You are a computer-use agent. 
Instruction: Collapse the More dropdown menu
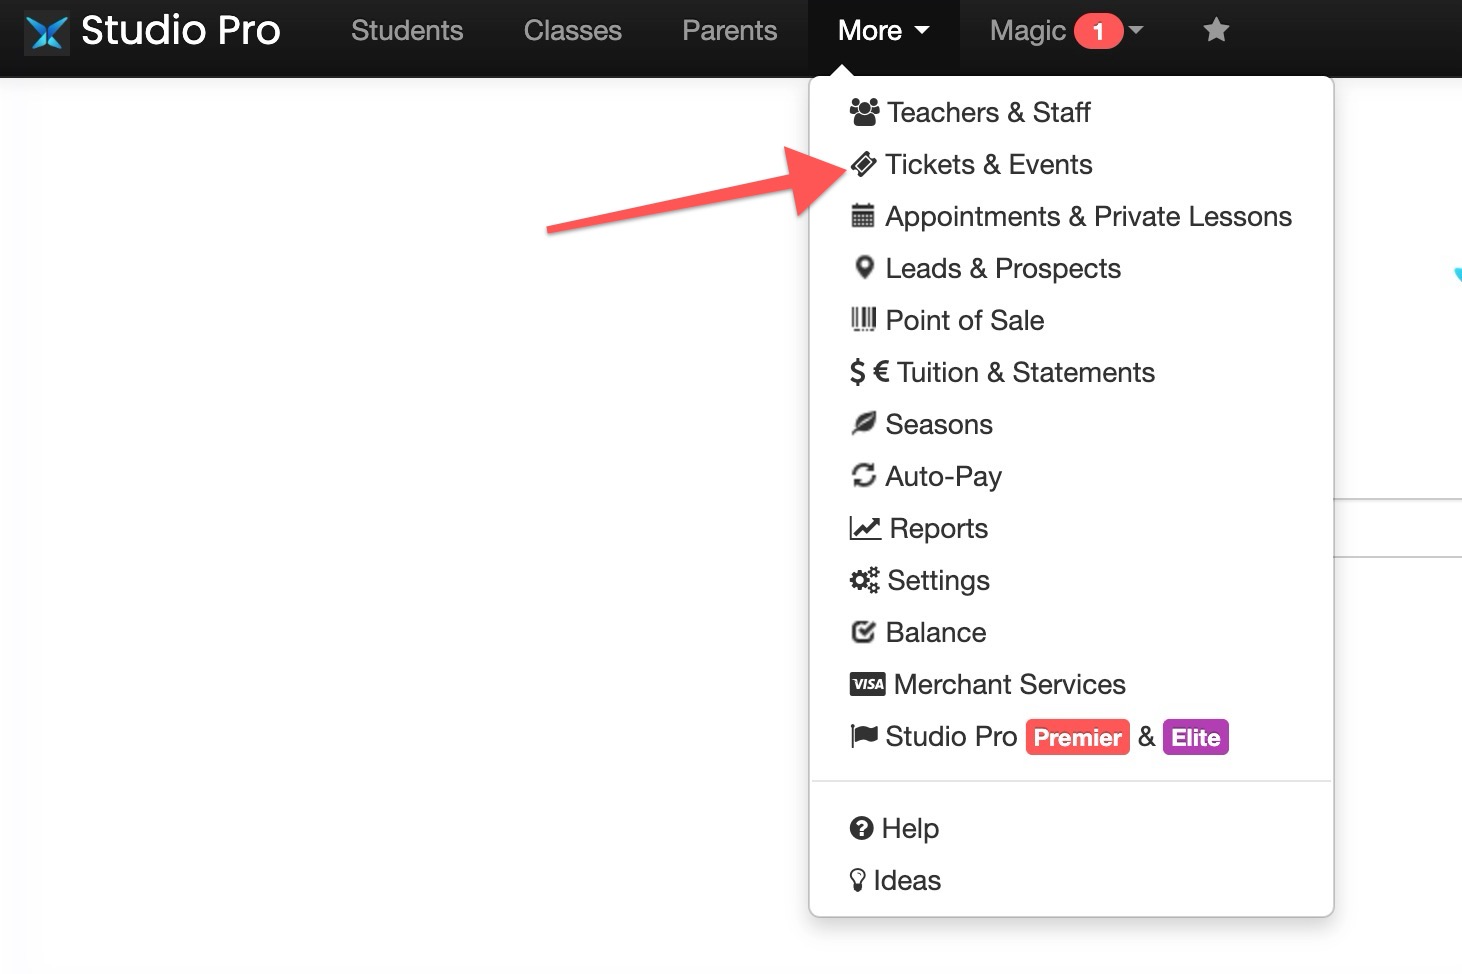[884, 31]
